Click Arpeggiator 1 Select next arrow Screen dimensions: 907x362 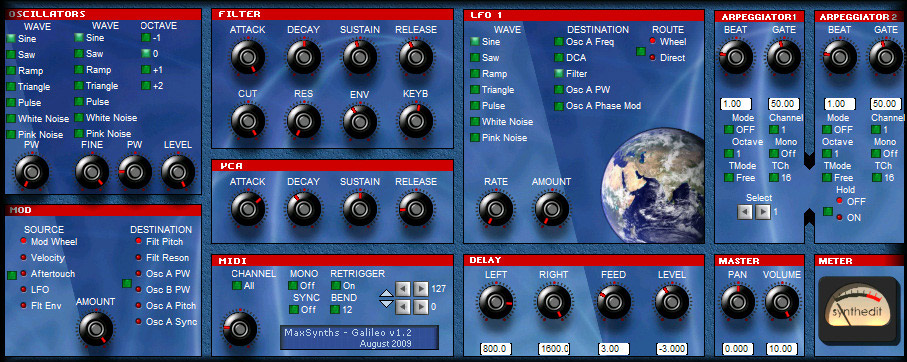click(x=763, y=212)
